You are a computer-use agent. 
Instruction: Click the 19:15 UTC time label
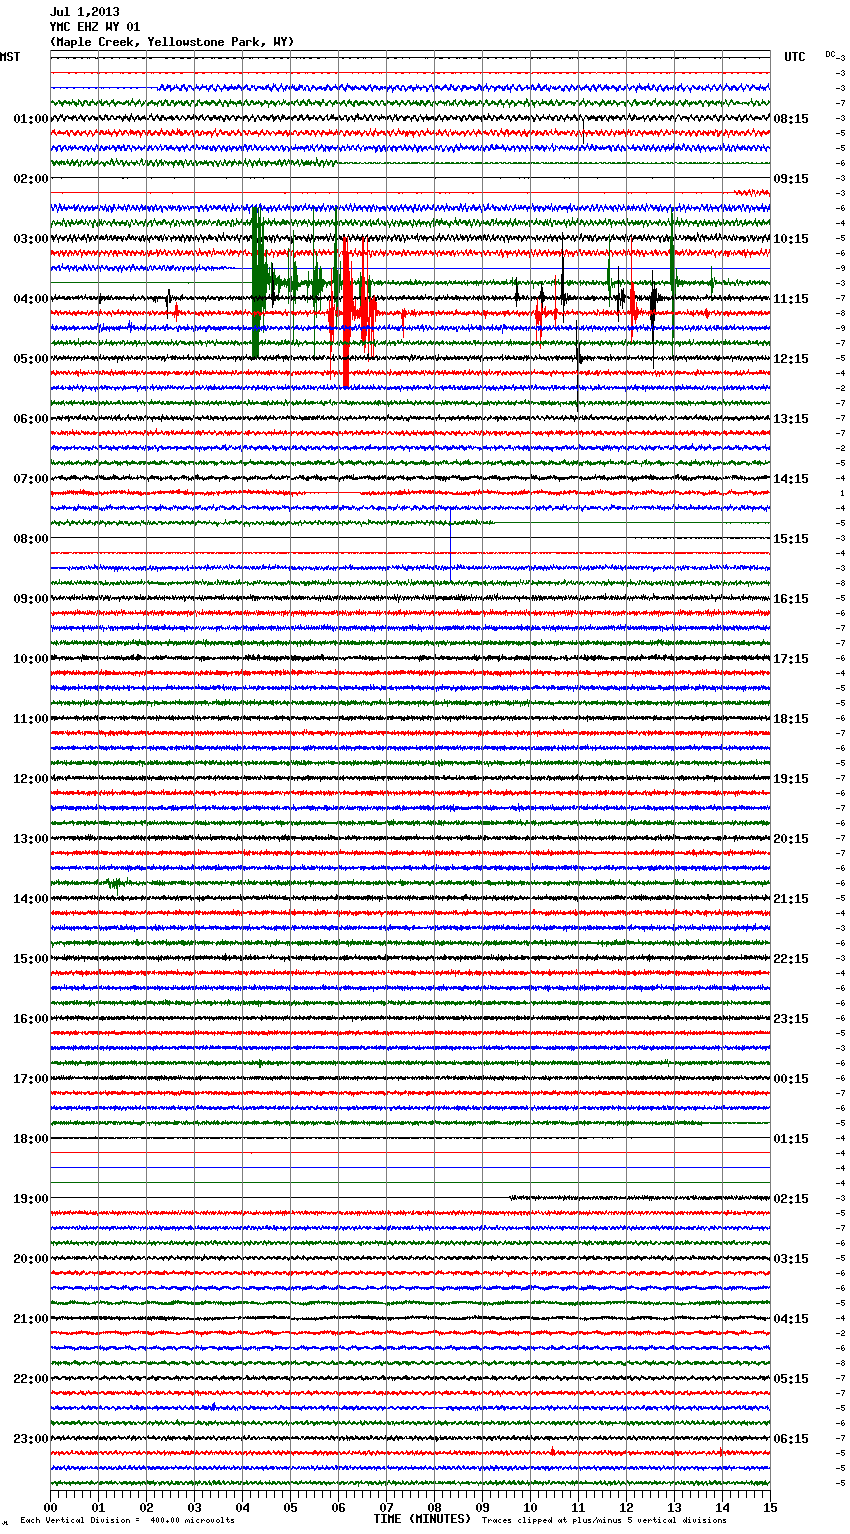(x=791, y=779)
